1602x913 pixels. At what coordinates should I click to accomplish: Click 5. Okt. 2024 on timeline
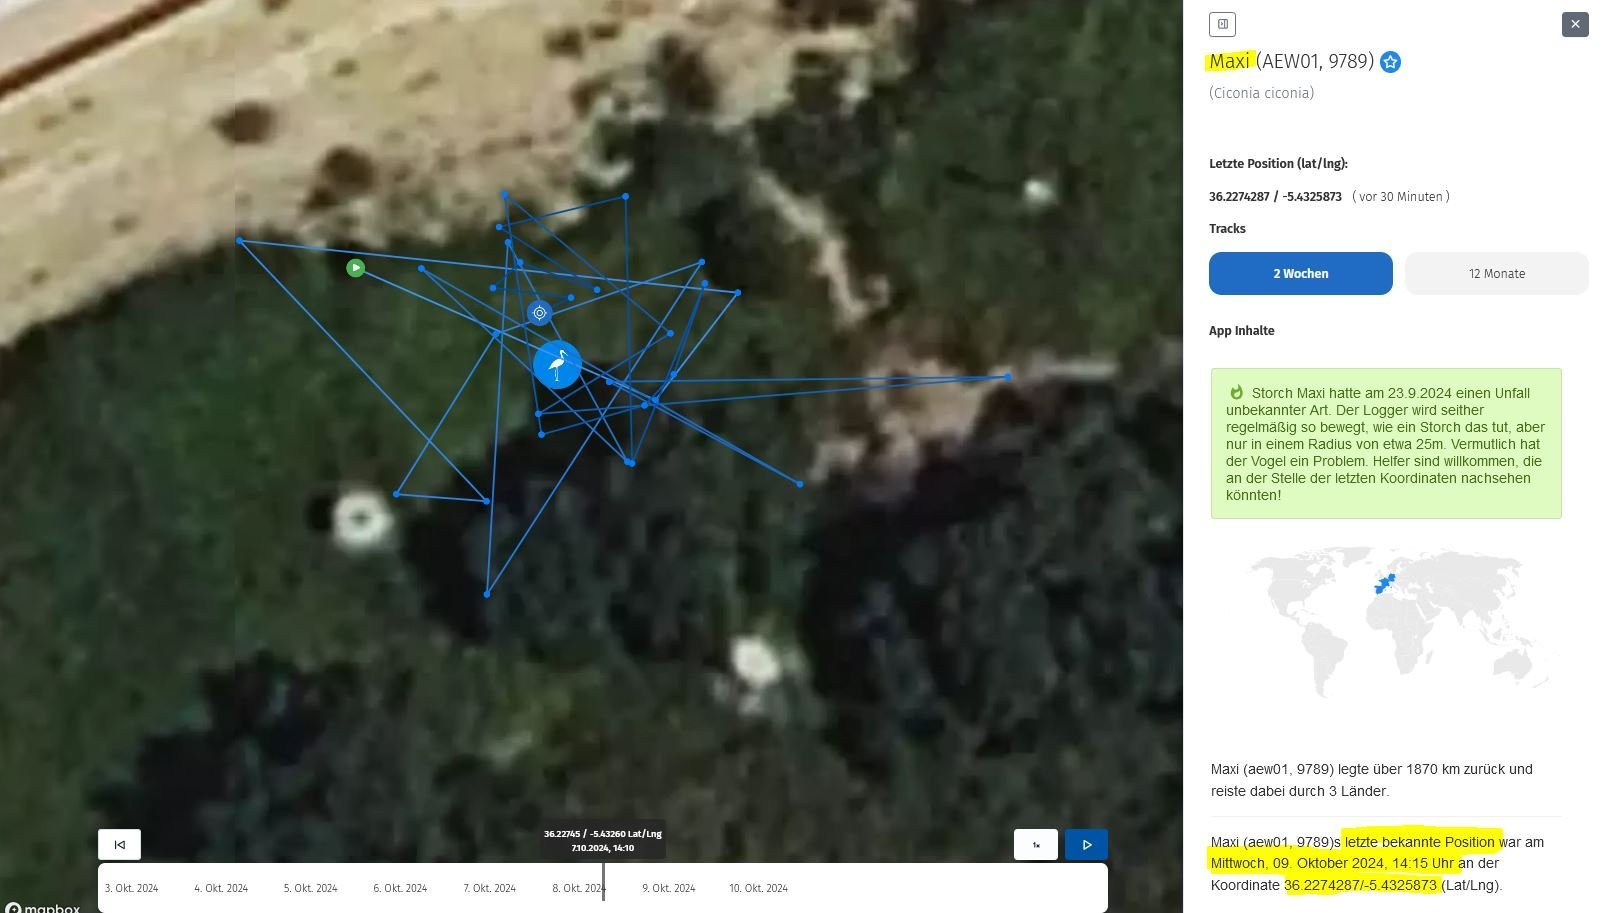310,888
